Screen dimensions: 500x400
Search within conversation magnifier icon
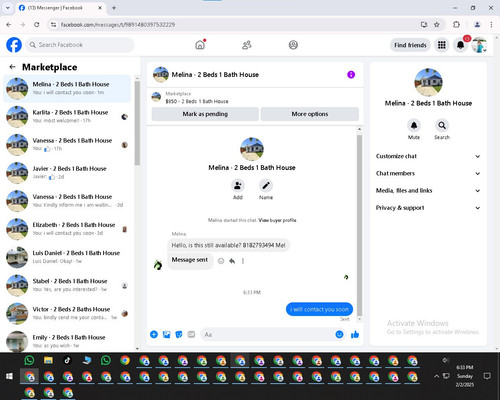coord(442,126)
